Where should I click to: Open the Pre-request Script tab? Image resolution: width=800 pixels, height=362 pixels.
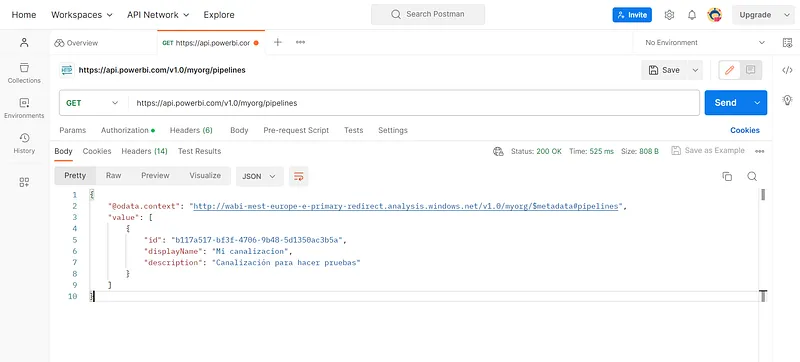(x=296, y=131)
